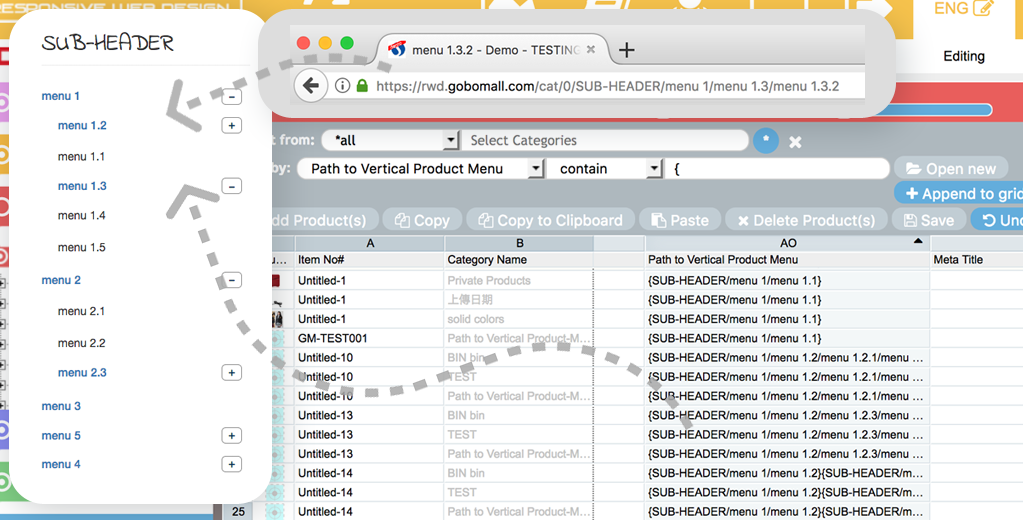Collapse the menu 1.3 submenu
Viewport: 1023px width, 520px height.
coord(231,186)
